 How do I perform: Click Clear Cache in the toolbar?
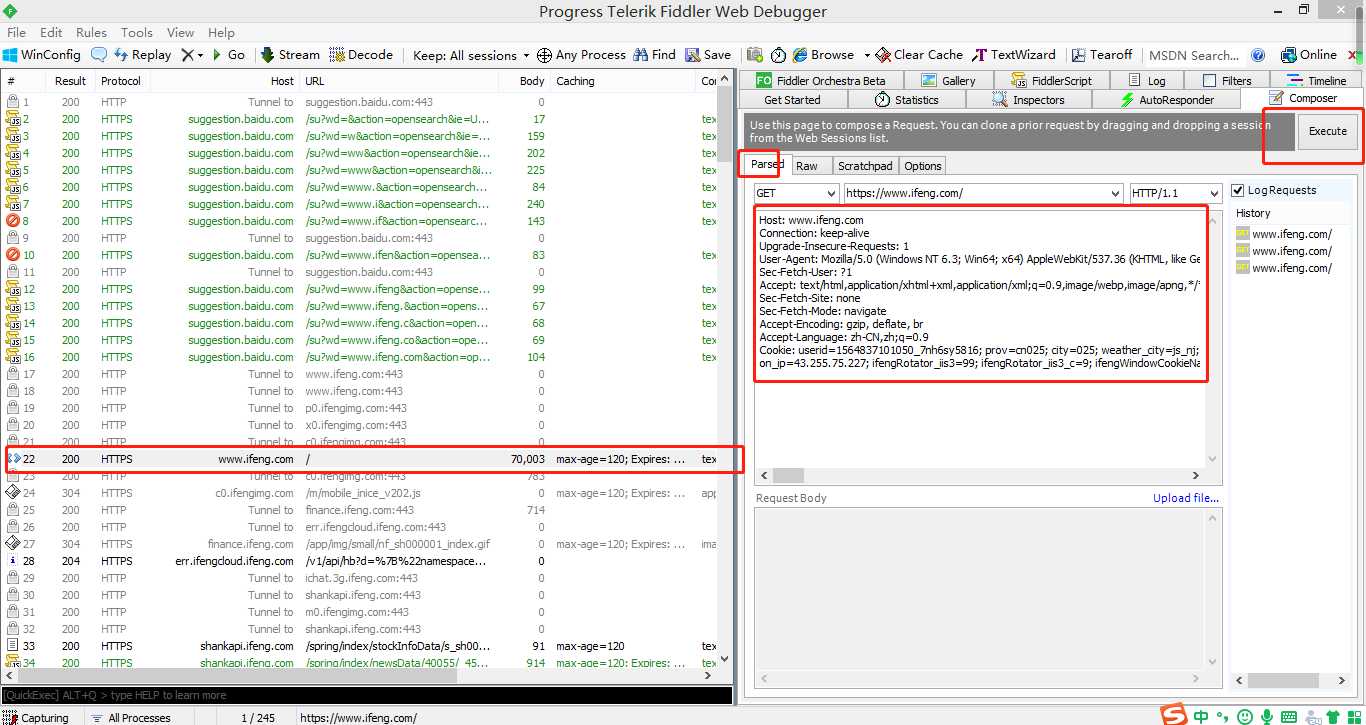click(x=920, y=55)
